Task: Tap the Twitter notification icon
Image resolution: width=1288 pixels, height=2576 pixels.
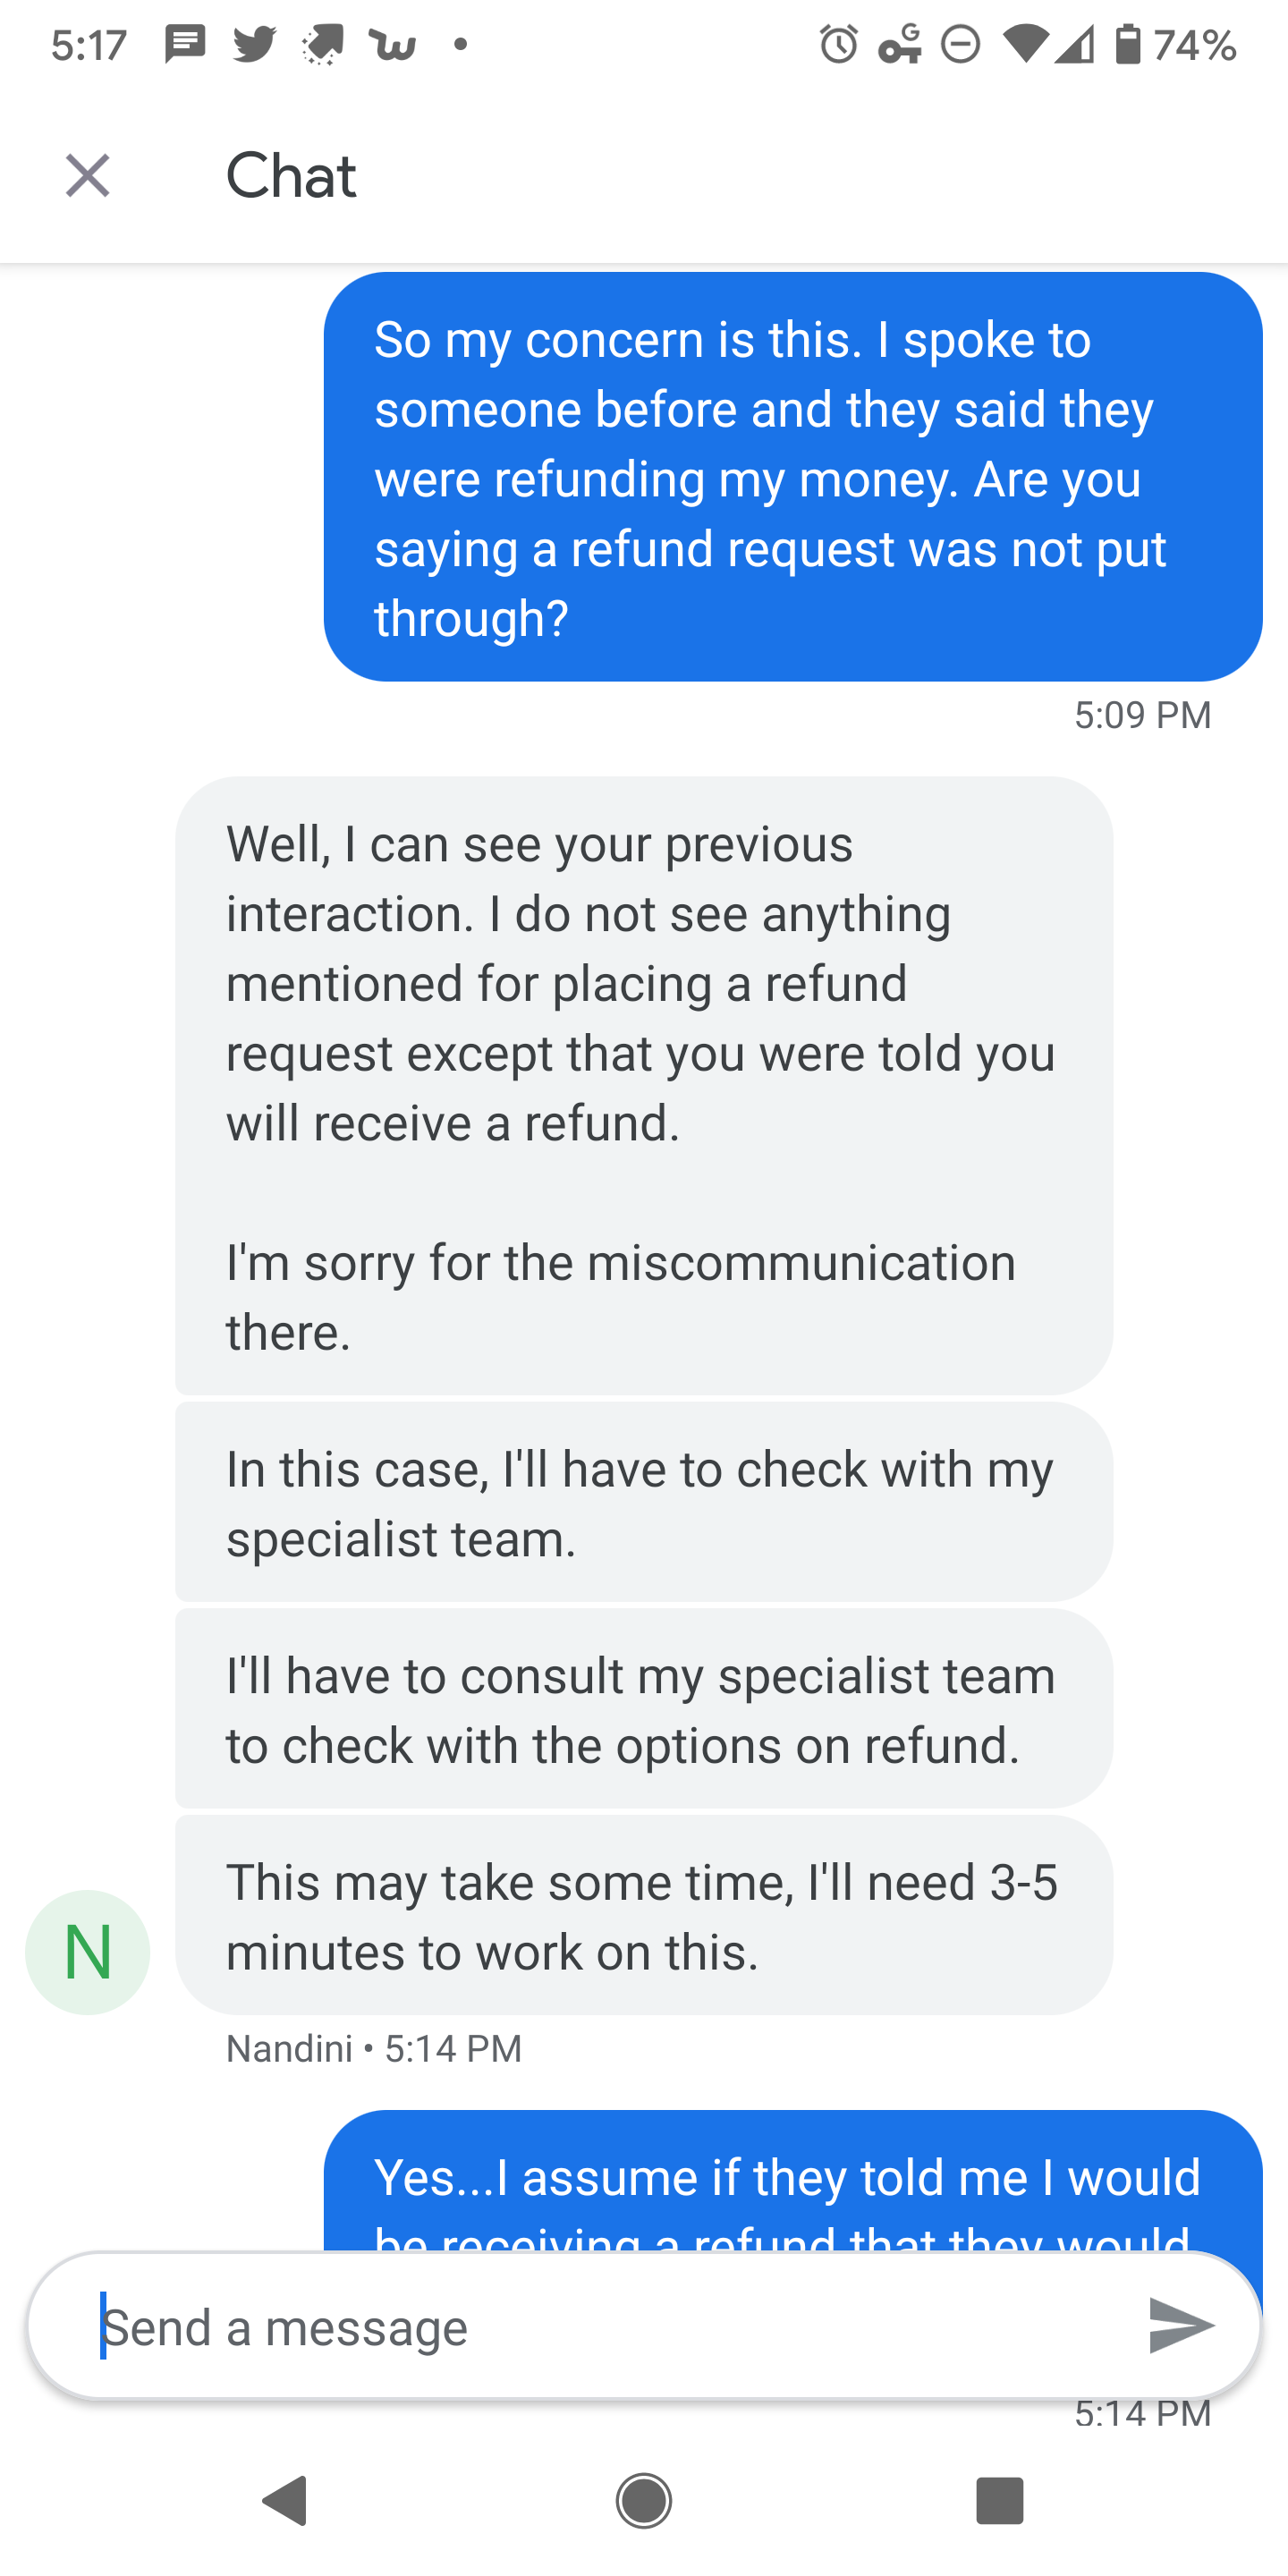Action: 254,44
